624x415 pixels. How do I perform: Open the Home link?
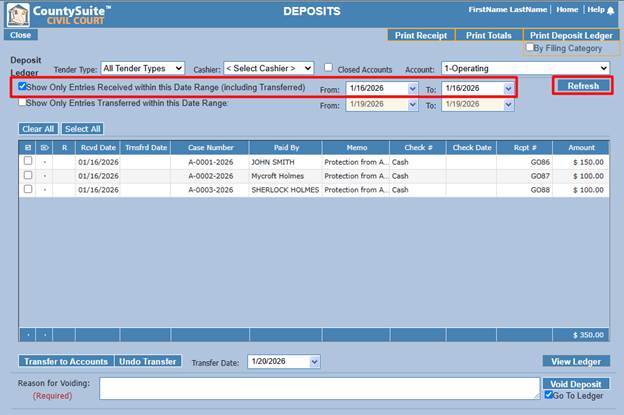click(567, 10)
